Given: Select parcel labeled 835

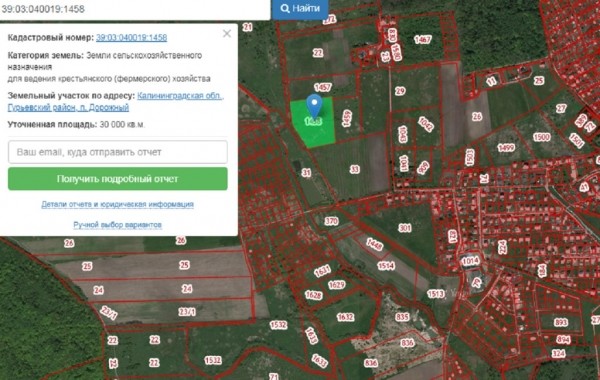Looking at the screenshot, I should point(402,317).
